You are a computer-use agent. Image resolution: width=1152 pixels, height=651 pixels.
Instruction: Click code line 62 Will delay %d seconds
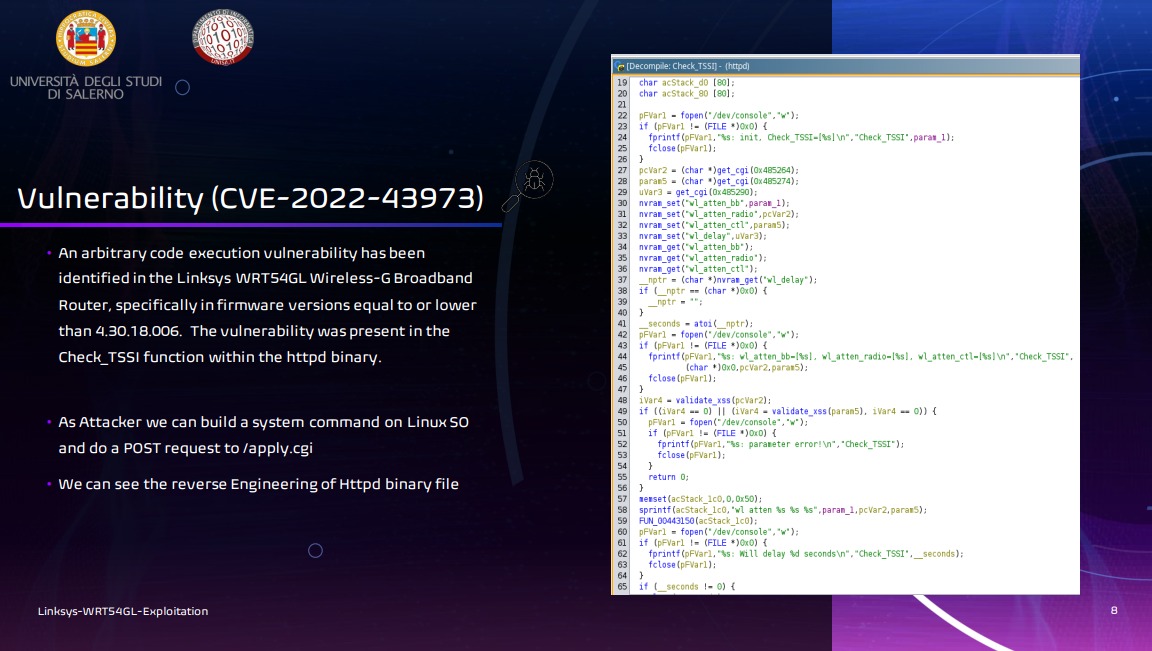[805, 554]
